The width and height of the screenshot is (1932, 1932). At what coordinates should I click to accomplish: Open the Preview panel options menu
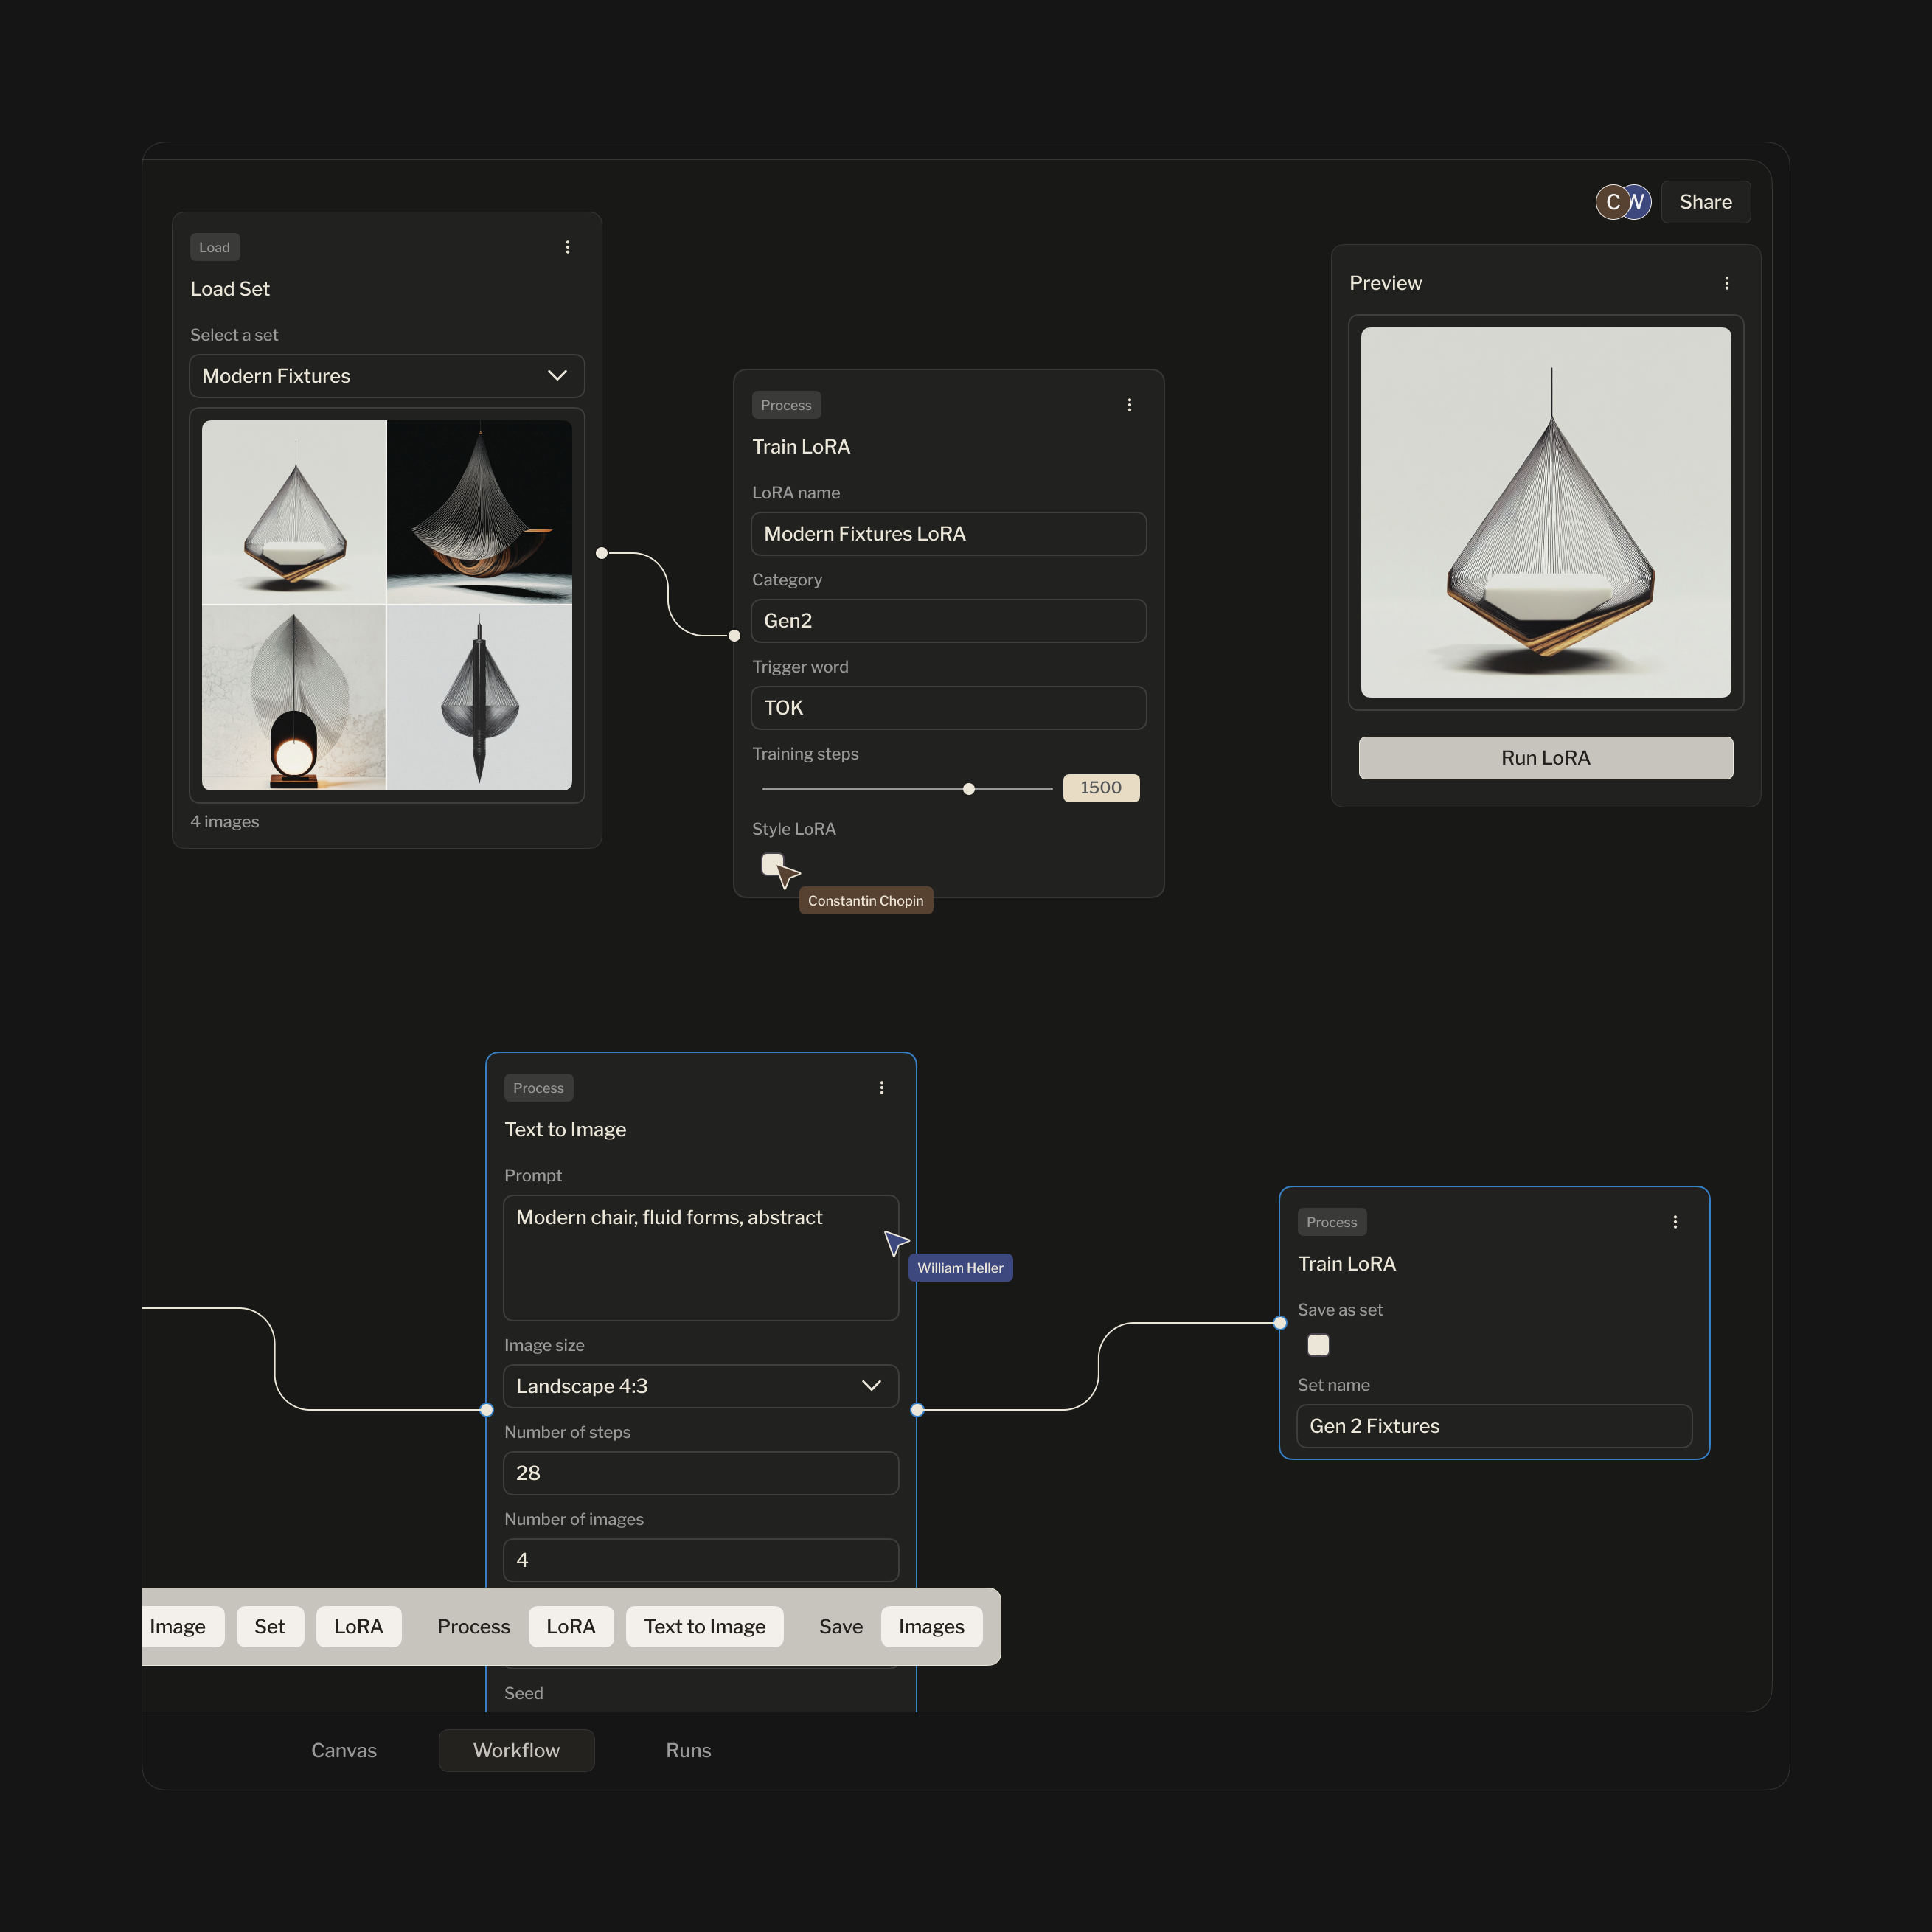pos(1727,283)
